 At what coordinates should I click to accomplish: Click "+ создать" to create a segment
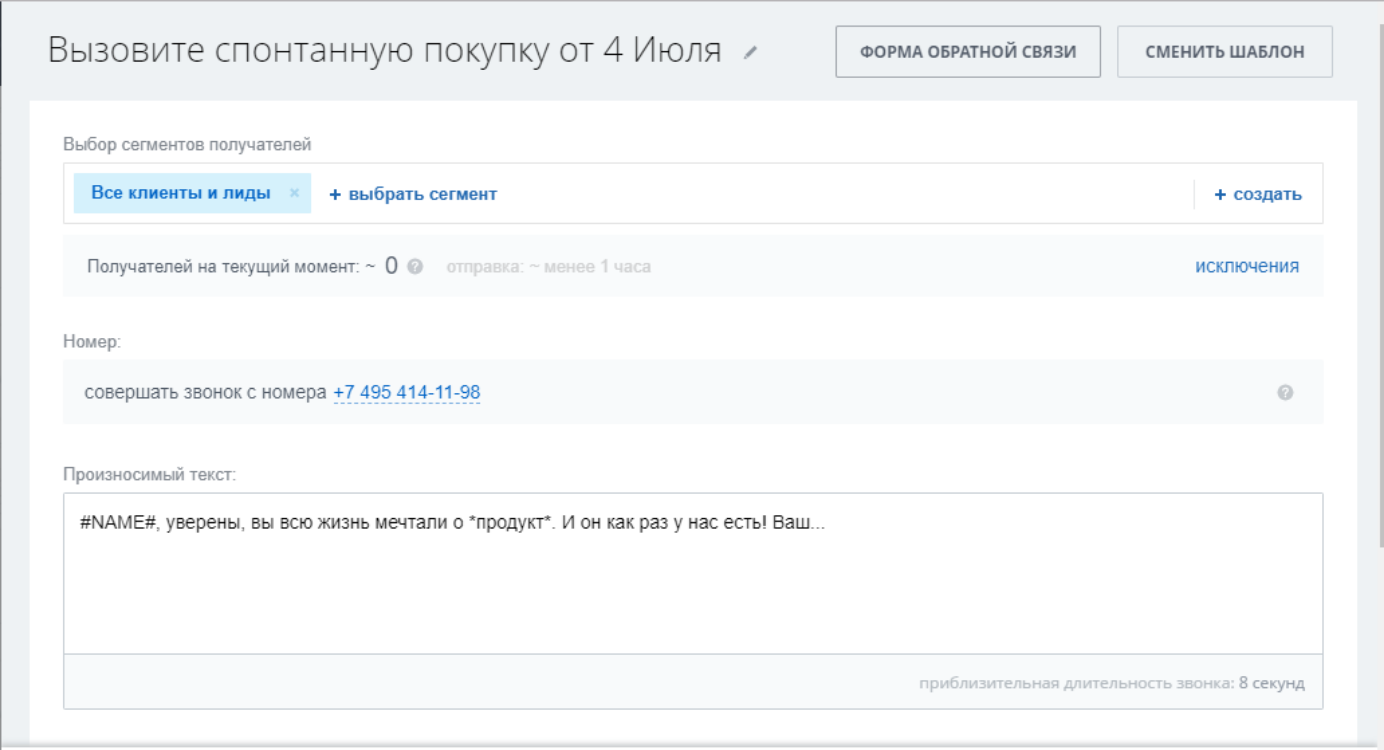pyautogui.click(x=1257, y=194)
